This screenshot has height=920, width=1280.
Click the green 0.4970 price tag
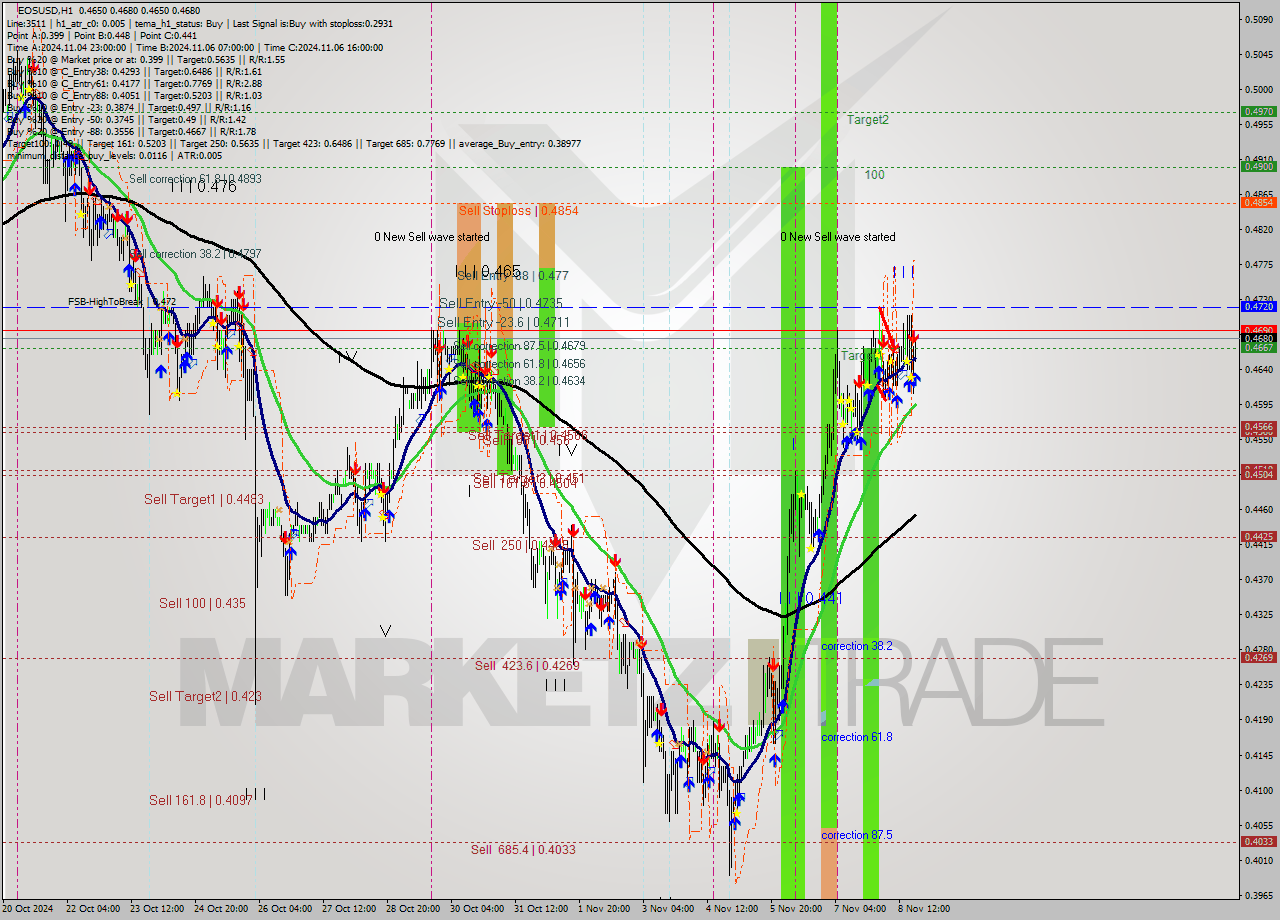pos(1258,112)
